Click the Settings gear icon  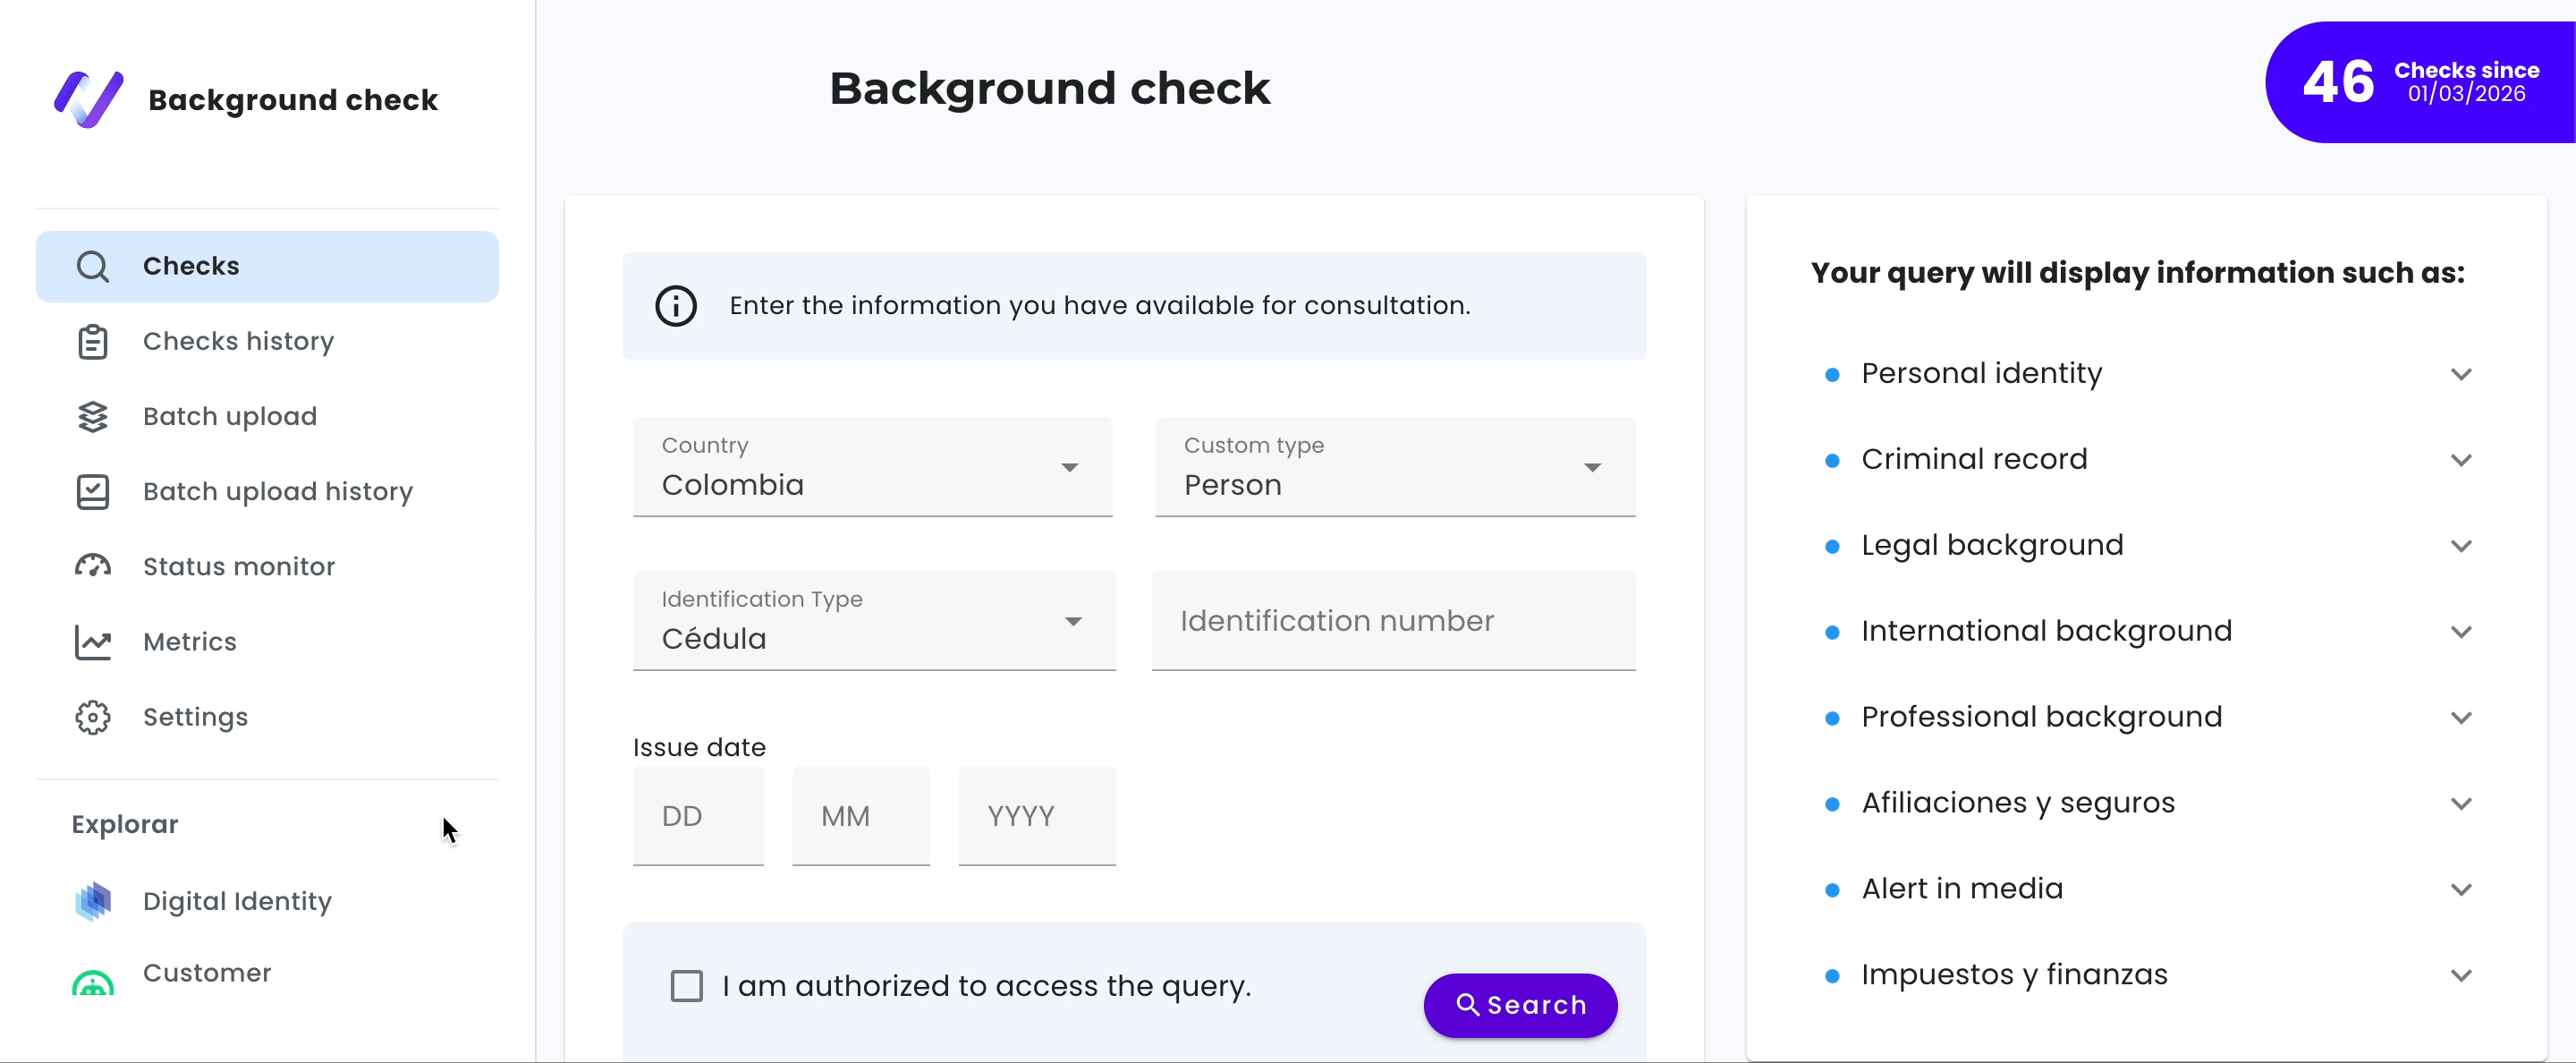93,717
